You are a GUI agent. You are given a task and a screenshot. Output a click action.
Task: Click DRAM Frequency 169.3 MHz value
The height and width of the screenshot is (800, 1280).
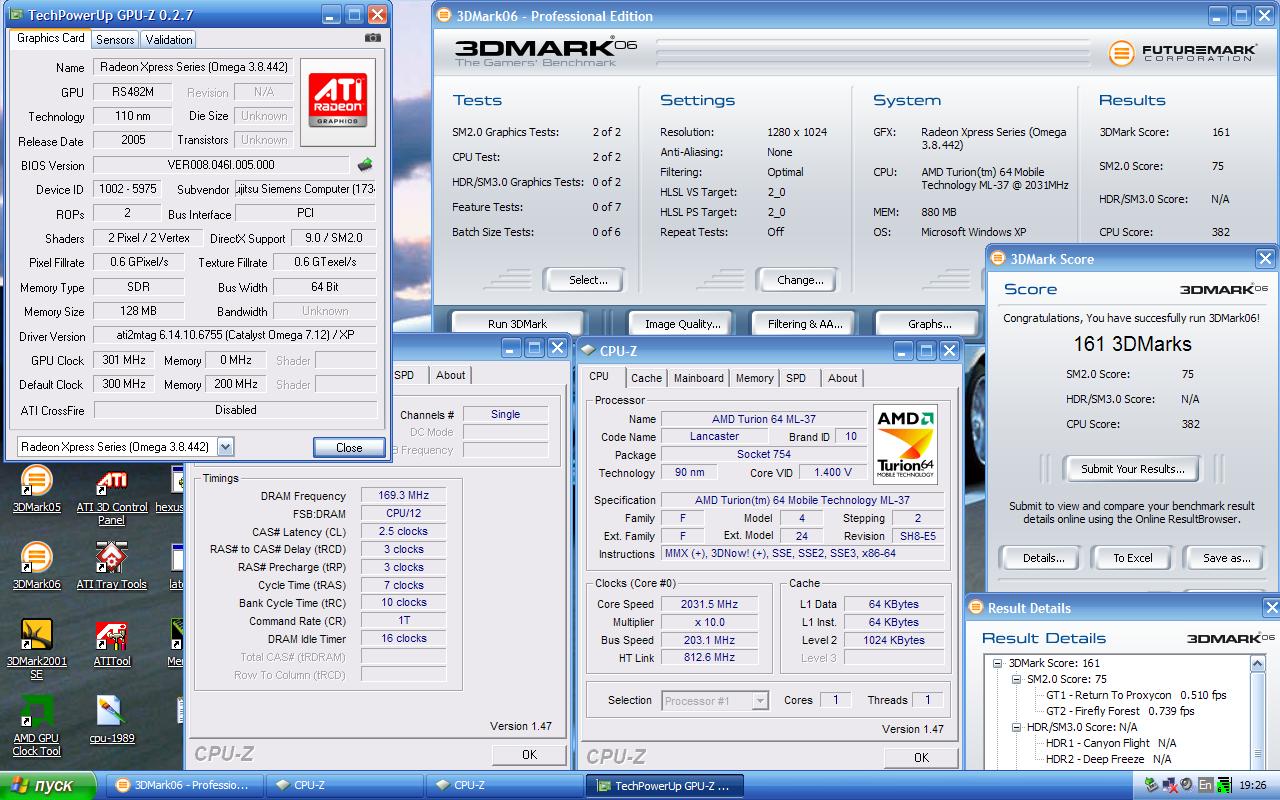coord(403,495)
